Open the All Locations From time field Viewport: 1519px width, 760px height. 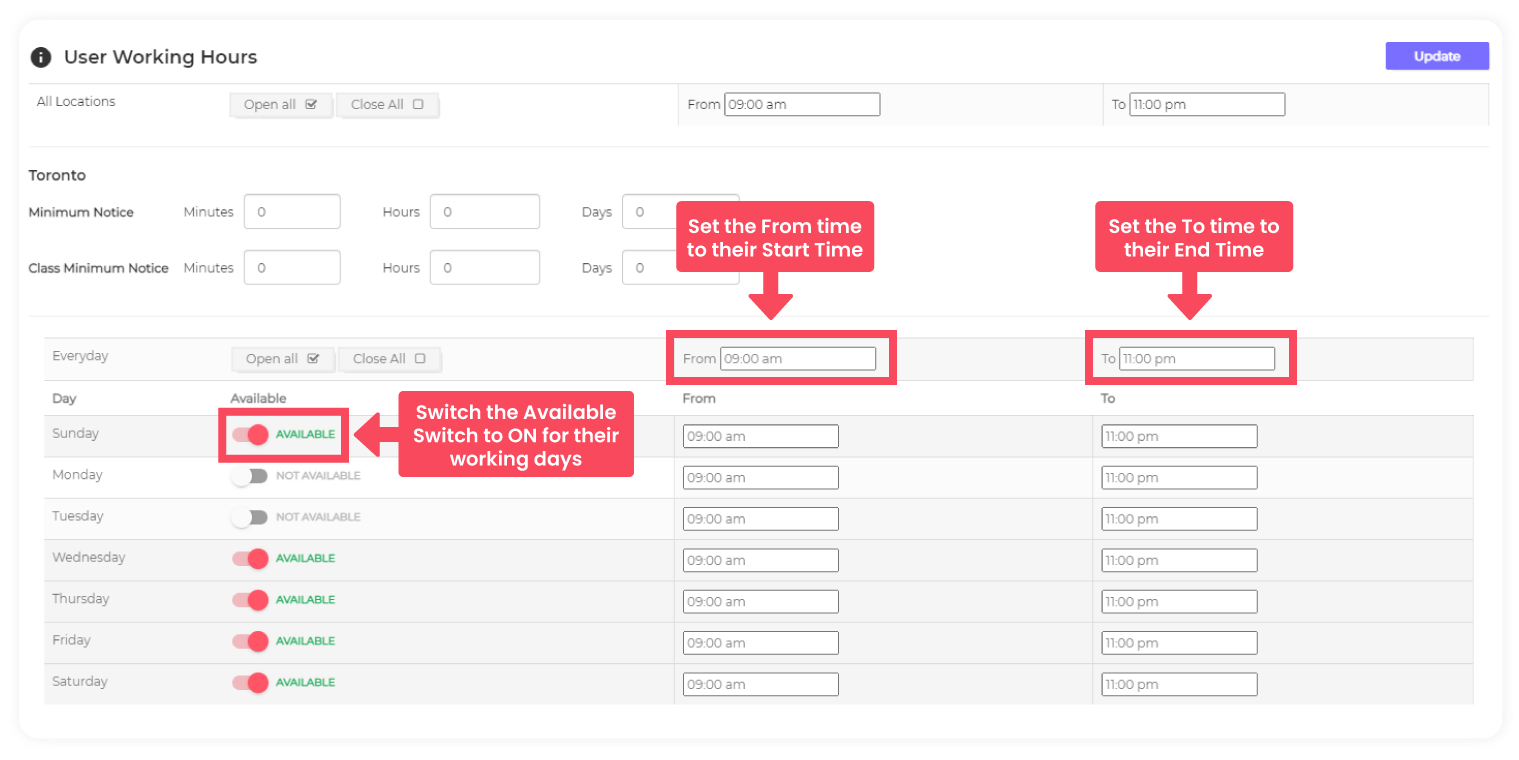click(x=801, y=105)
